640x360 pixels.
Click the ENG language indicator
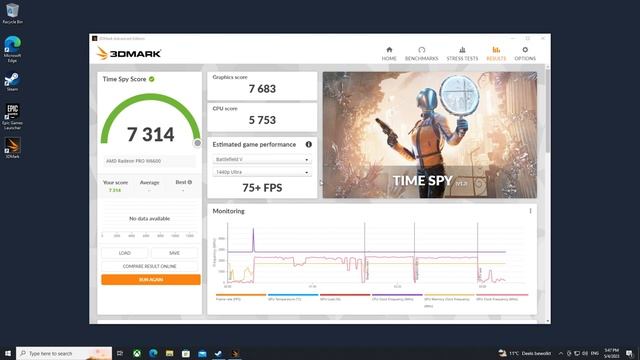coord(595,353)
